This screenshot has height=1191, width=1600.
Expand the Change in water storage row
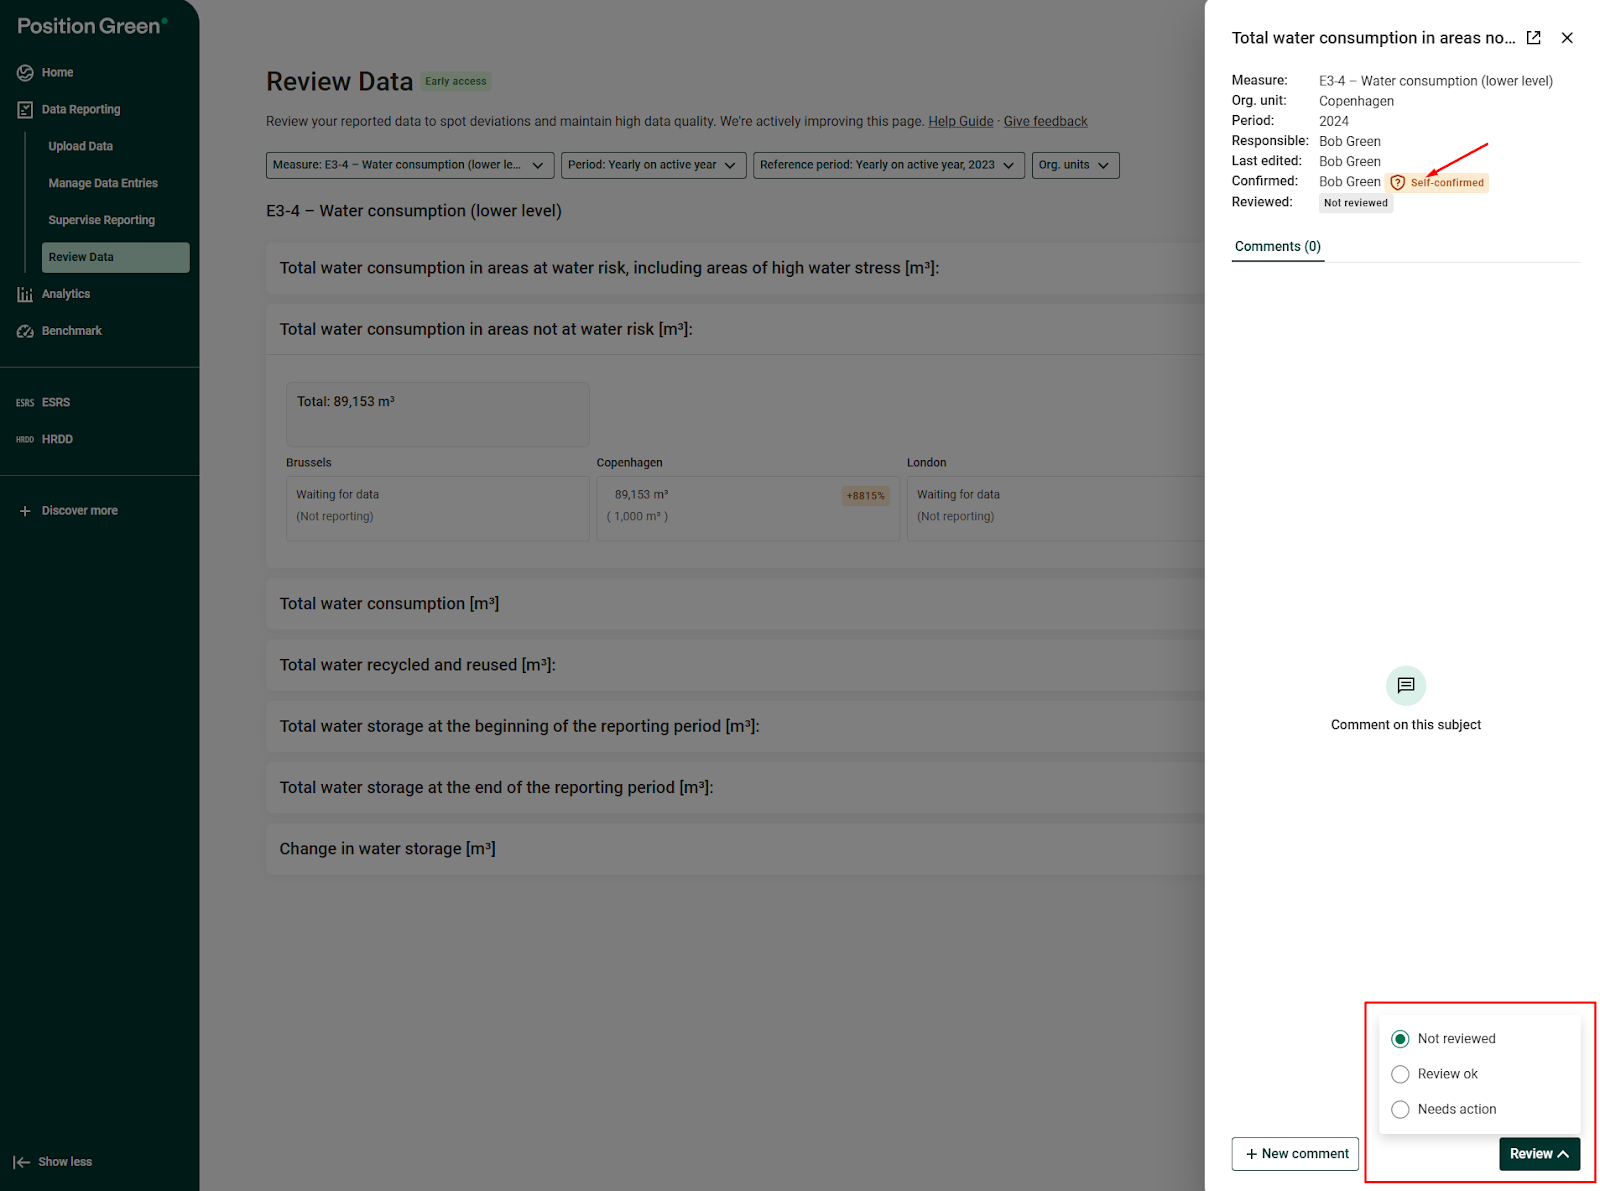735,849
